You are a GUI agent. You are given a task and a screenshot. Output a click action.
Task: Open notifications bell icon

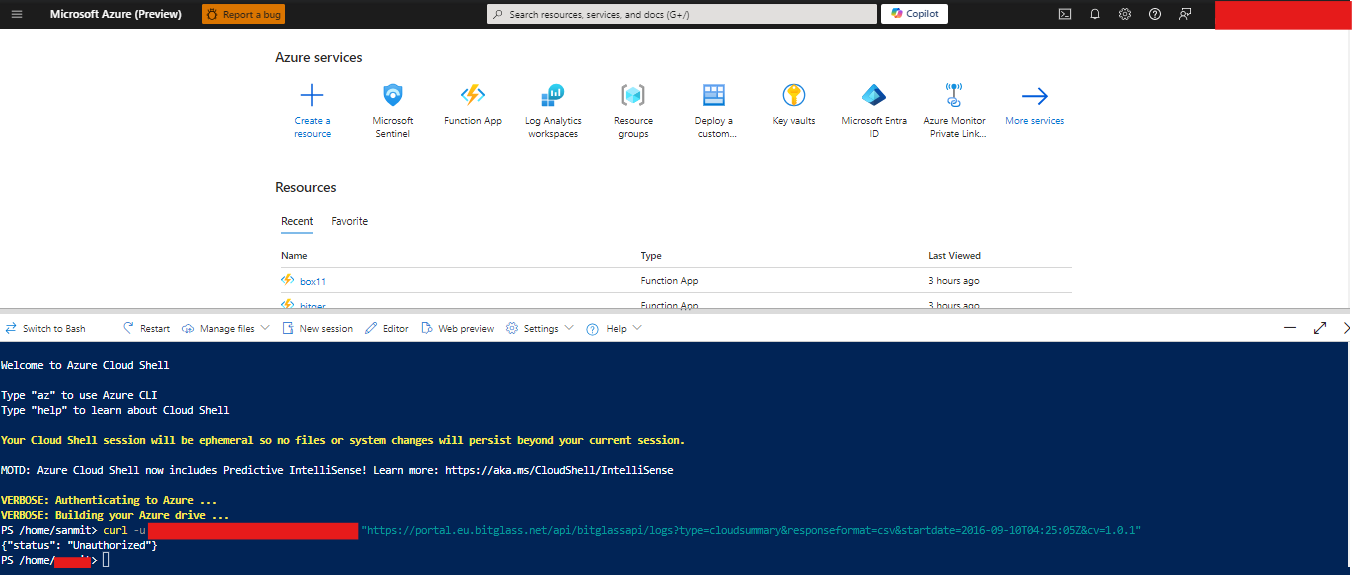[1095, 14]
